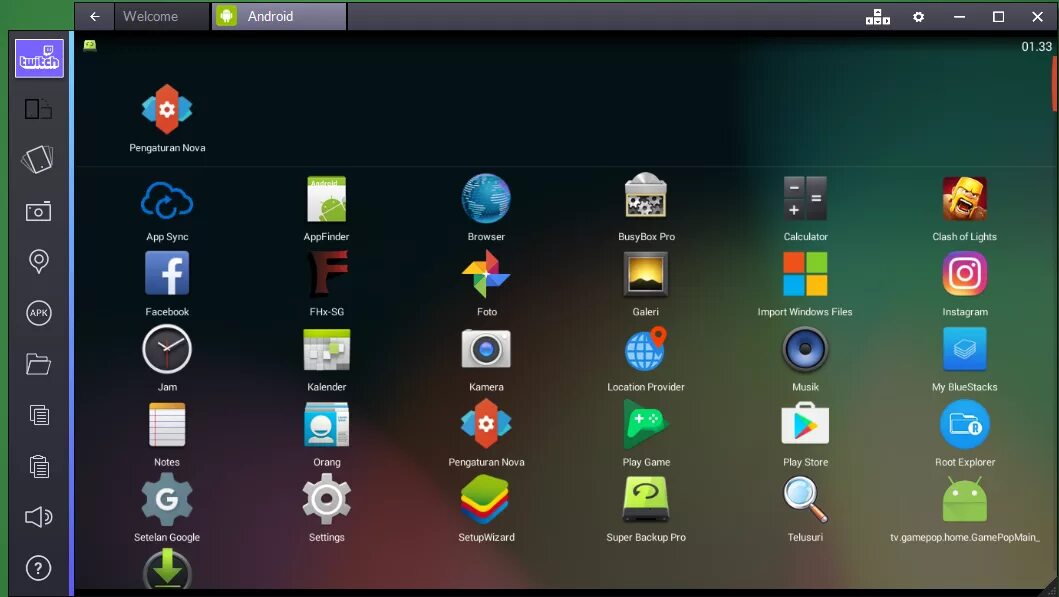Click the copy sidebar icon
The height and width of the screenshot is (597, 1059).
point(39,415)
